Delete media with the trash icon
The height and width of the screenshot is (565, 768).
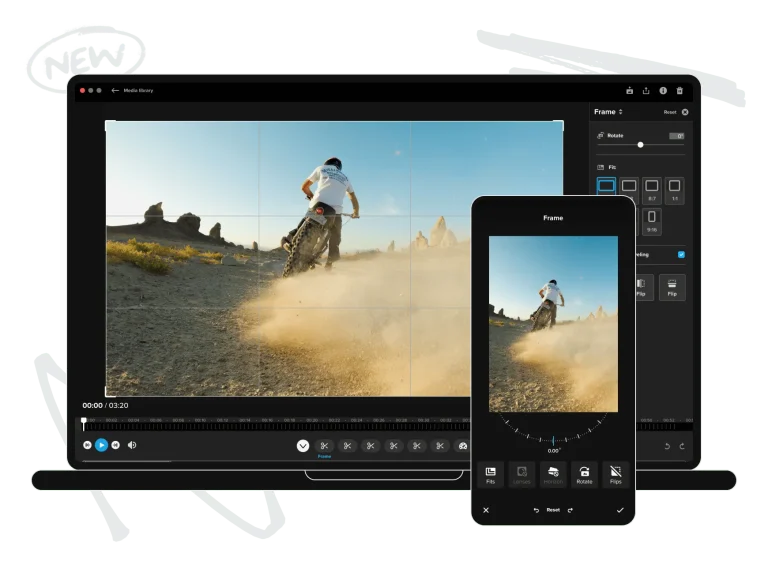(679, 91)
